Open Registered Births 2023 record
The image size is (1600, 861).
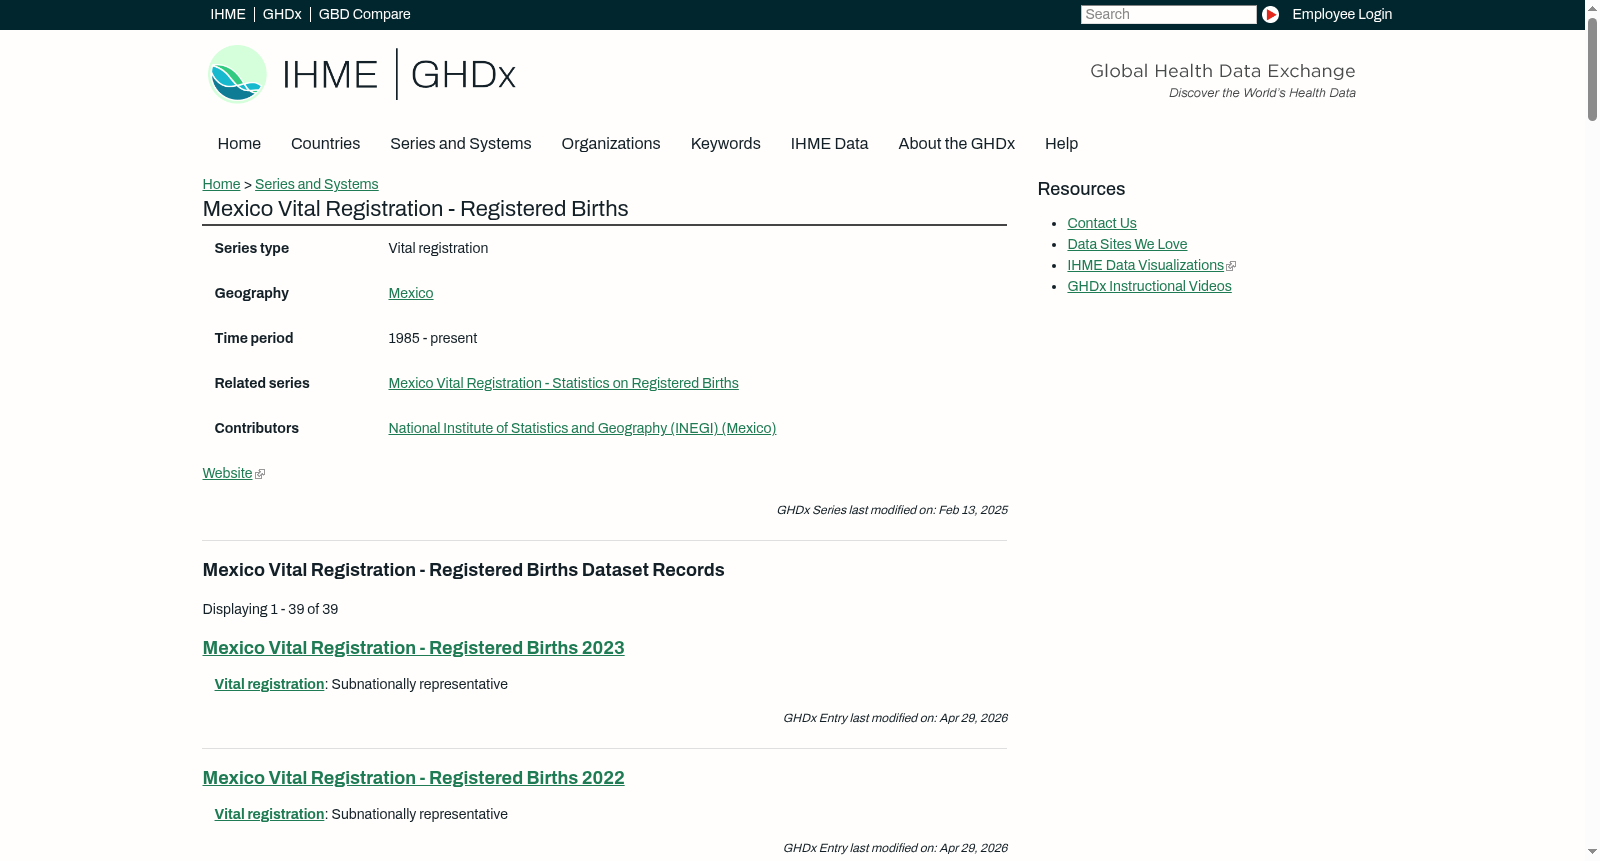pyautogui.click(x=414, y=648)
